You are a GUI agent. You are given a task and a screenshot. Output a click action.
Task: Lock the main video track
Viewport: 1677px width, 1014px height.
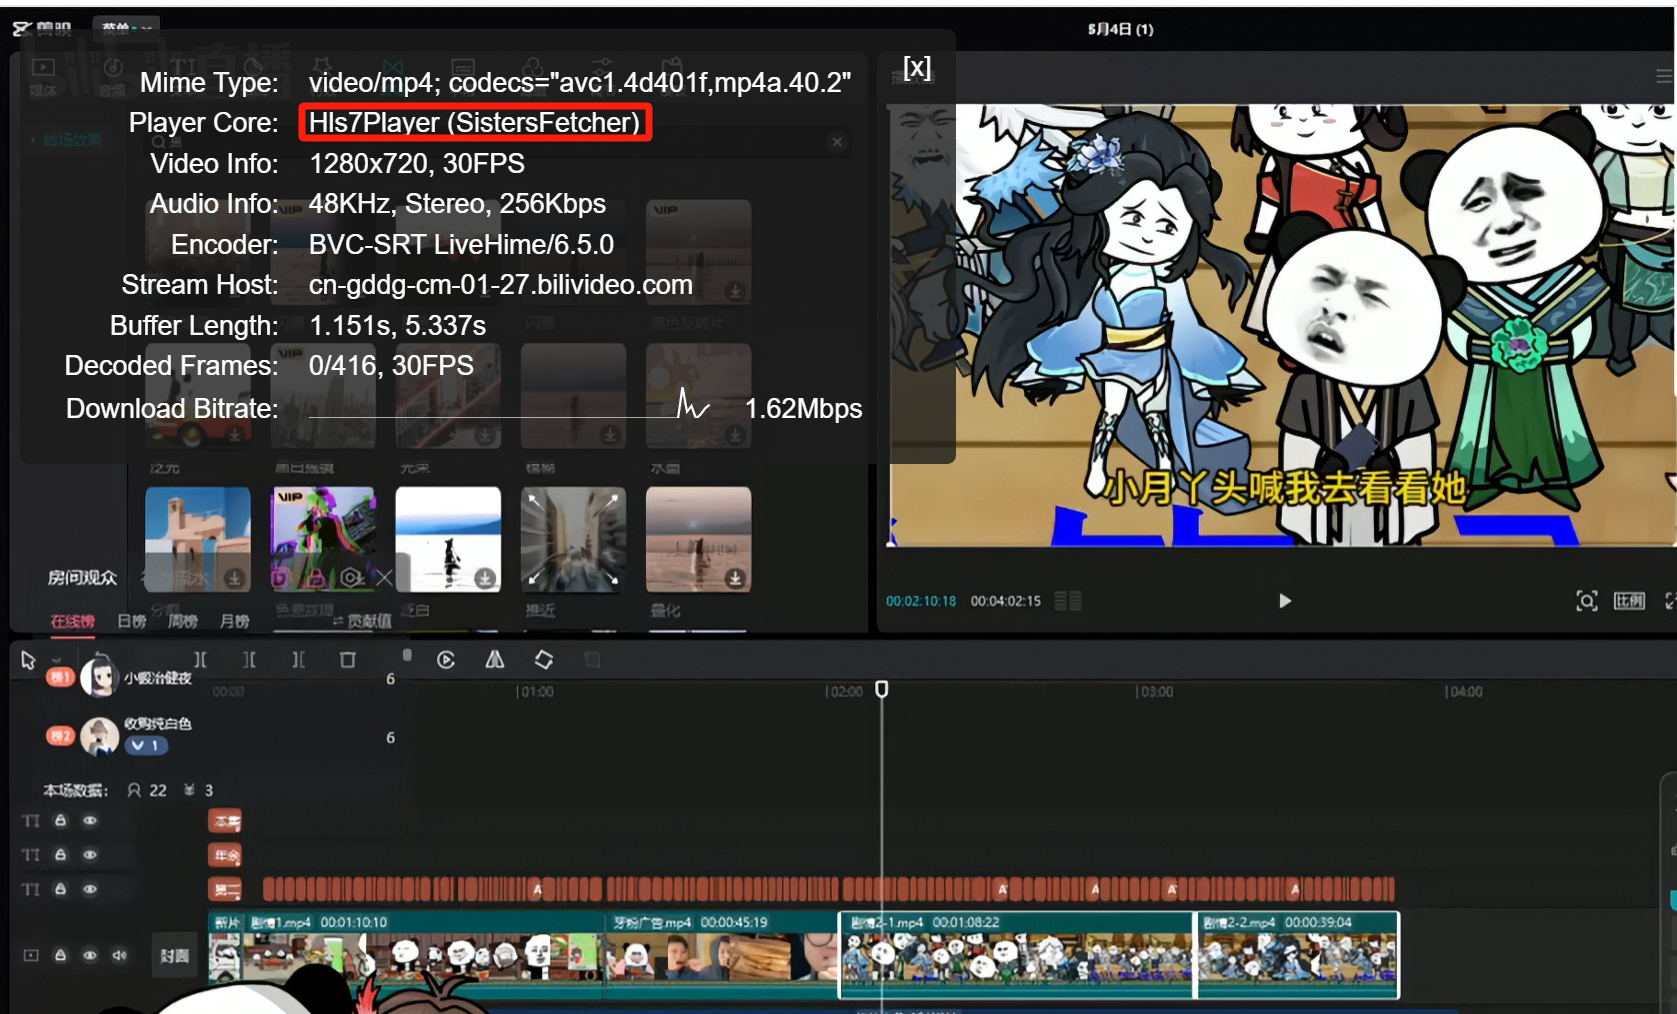point(60,956)
